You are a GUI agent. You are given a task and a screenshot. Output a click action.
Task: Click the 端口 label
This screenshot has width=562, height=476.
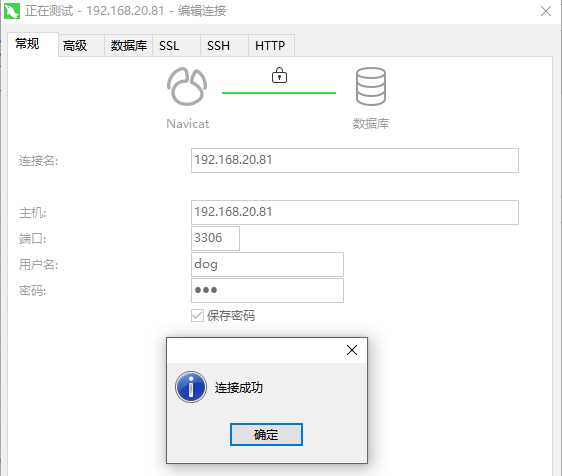[x=33, y=238]
